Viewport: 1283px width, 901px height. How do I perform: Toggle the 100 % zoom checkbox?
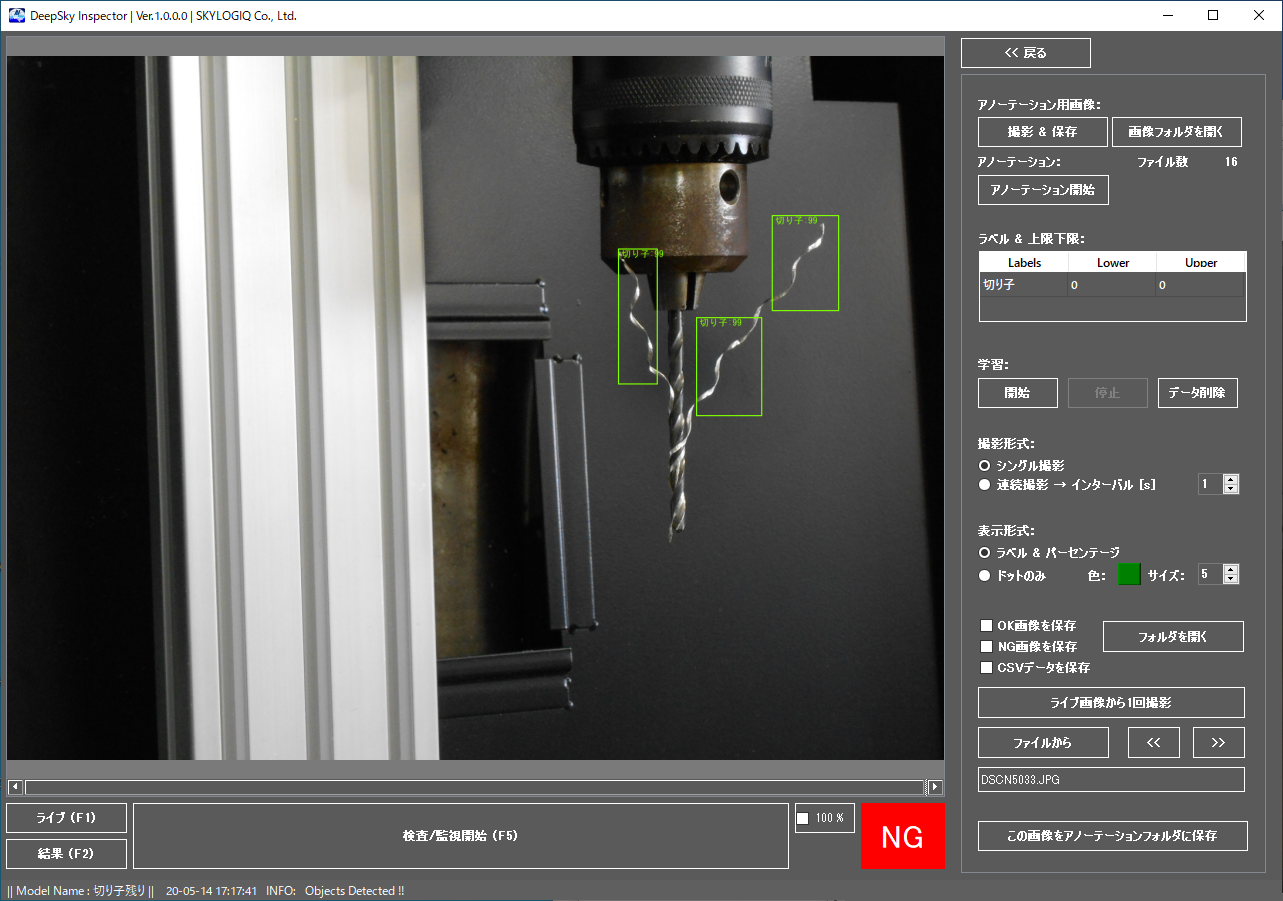(803, 819)
